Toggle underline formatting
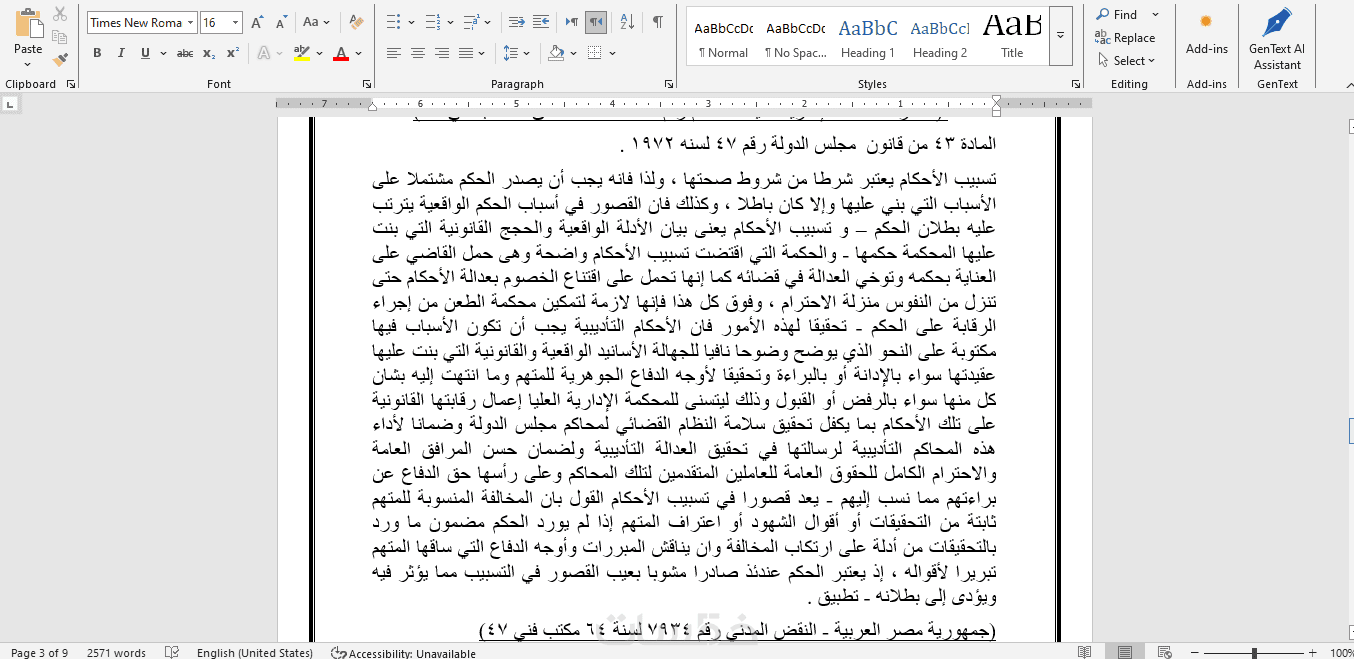Viewport: 1354px width, 659px height. [146, 53]
